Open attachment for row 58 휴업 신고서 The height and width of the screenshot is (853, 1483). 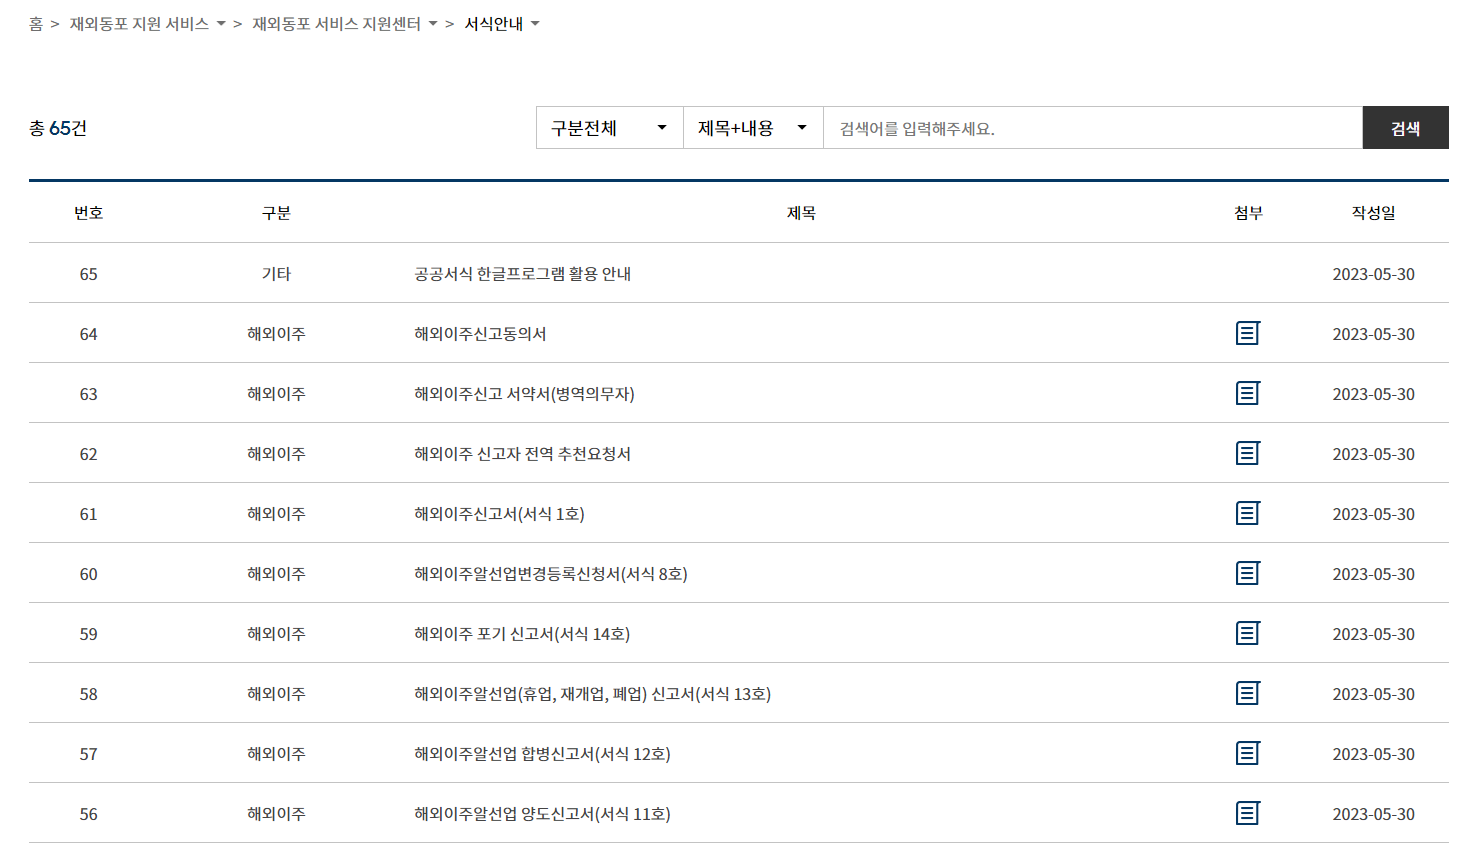click(1247, 692)
